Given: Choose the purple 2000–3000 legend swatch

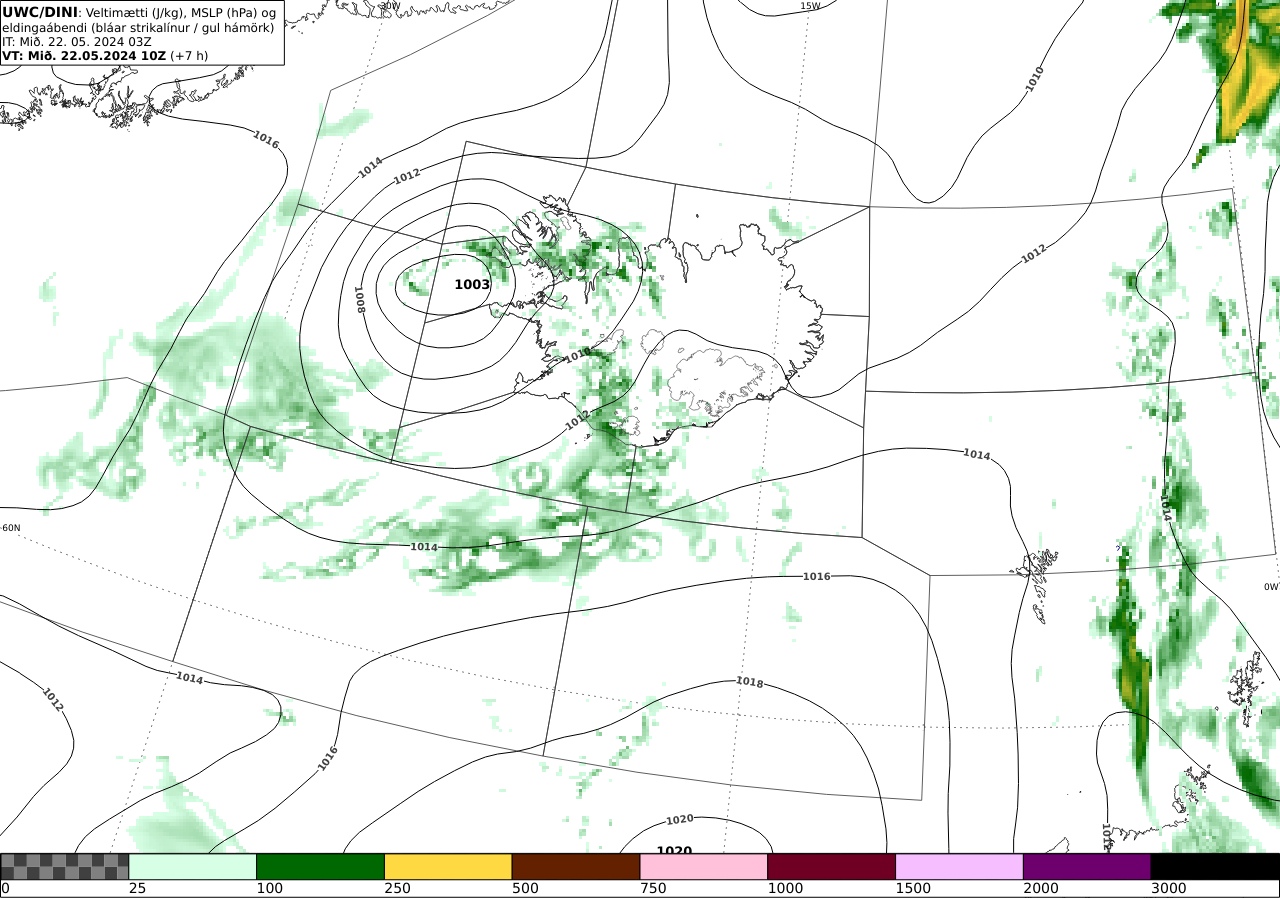Looking at the screenshot, I should click(1087, 866).
